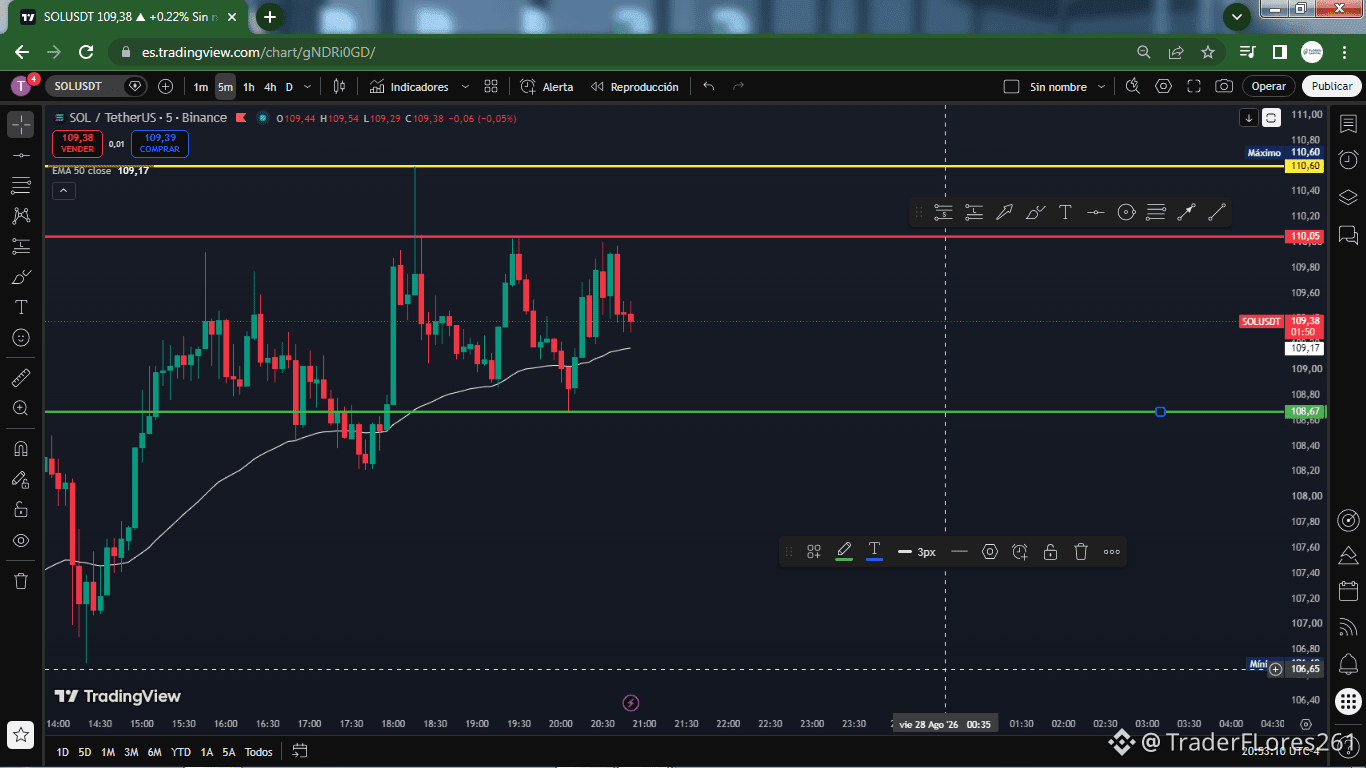This screenshot has width=1366, height=768.
Task: Select the ruler measure tool
Action: click(20, 378)
